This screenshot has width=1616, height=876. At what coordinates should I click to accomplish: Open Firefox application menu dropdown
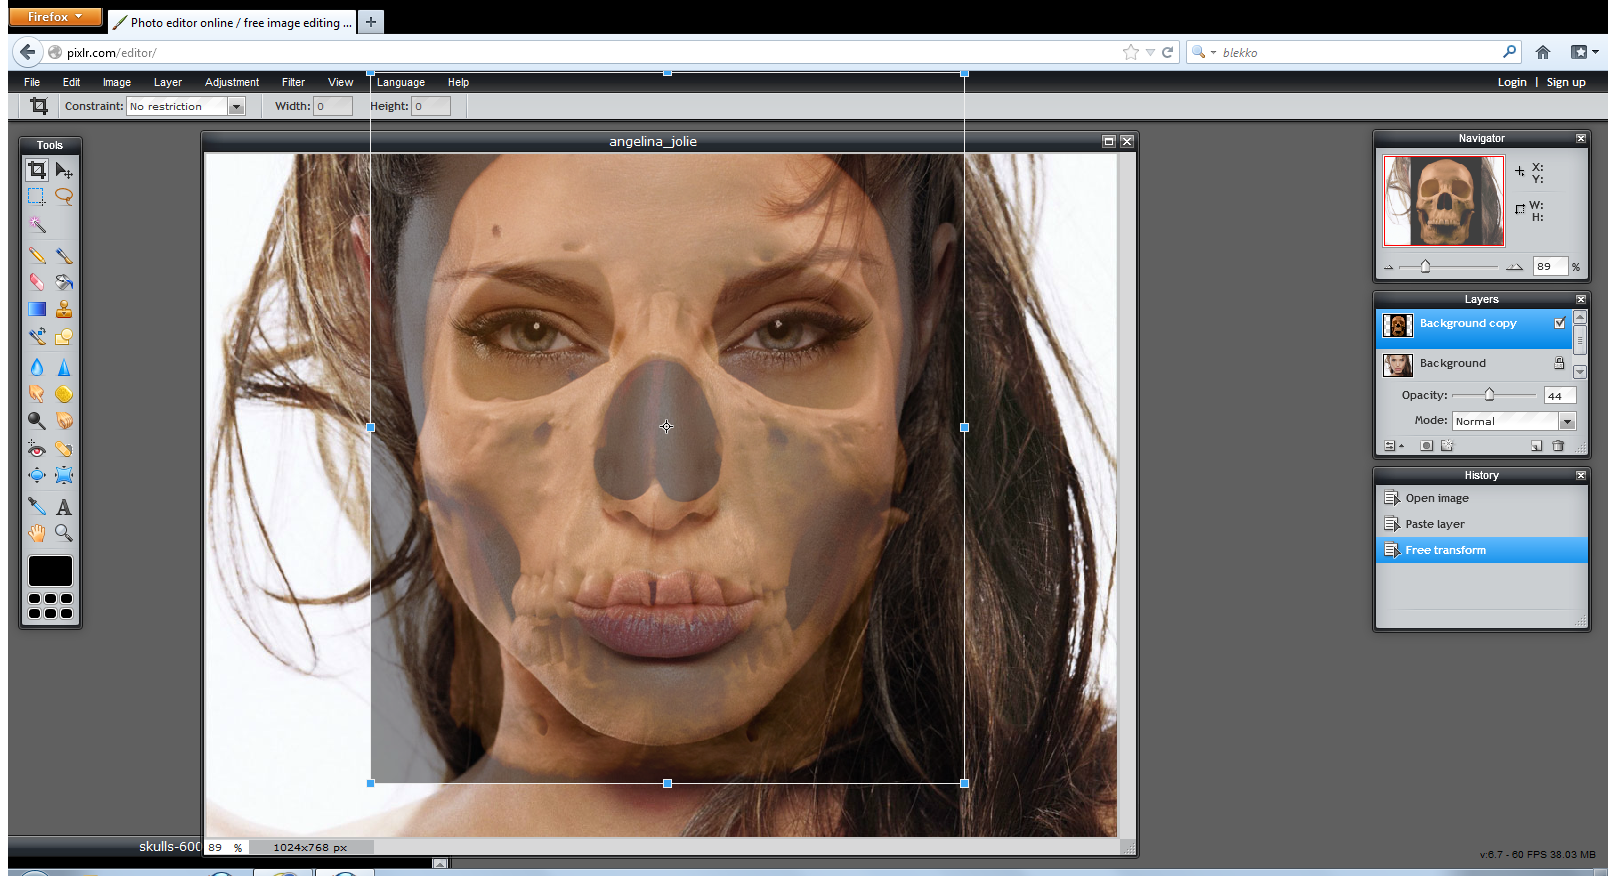[x=55, y=17]
